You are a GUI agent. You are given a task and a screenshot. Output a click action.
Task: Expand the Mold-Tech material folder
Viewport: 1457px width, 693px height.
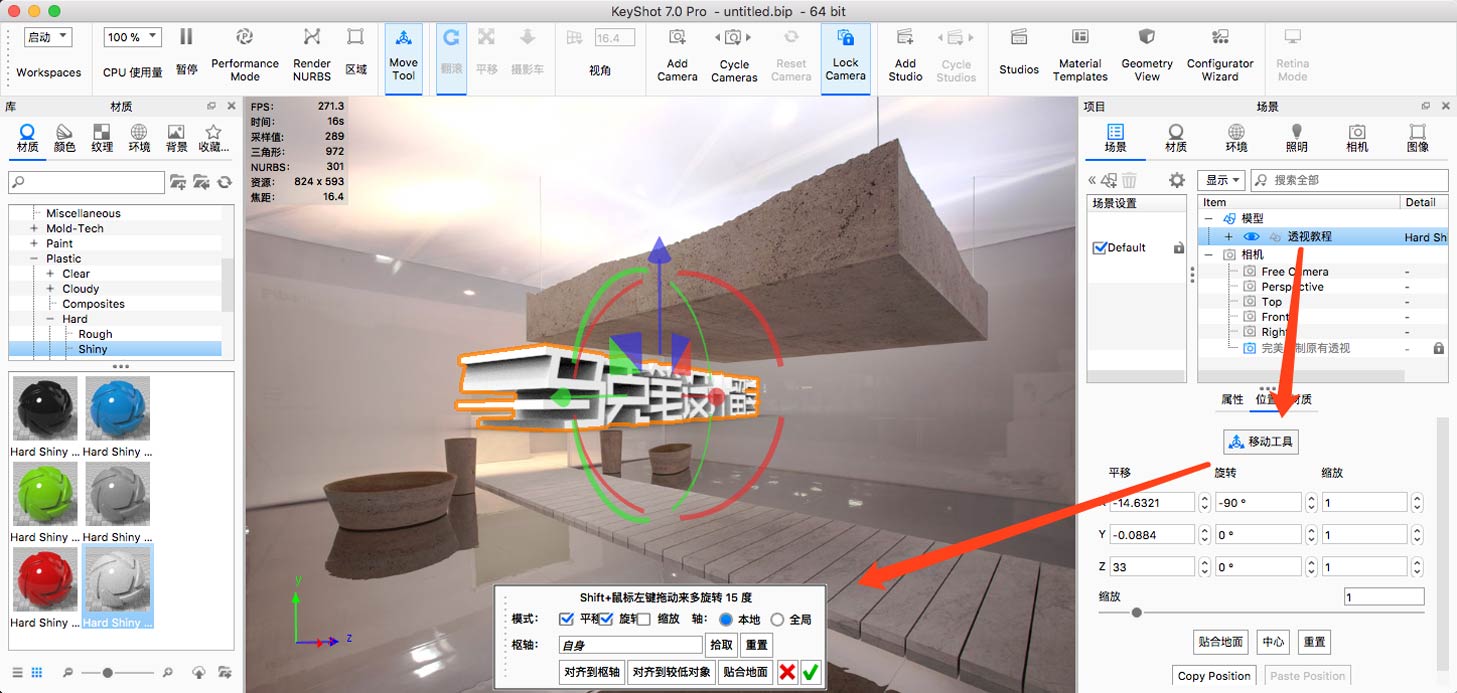[x=34, y=228]
